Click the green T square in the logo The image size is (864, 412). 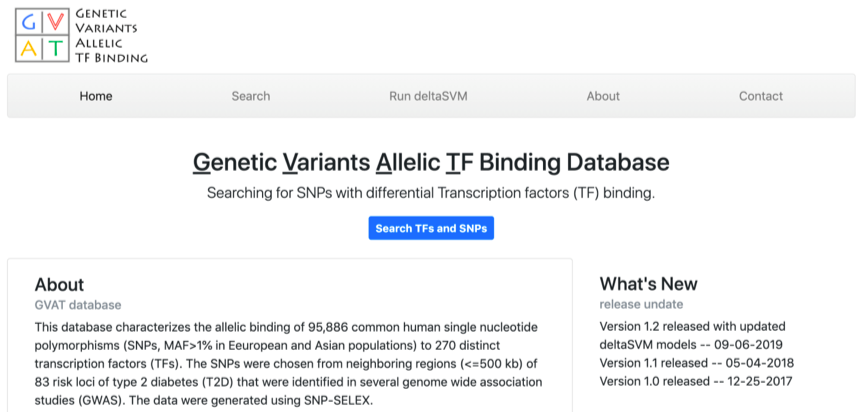[54, 47]
